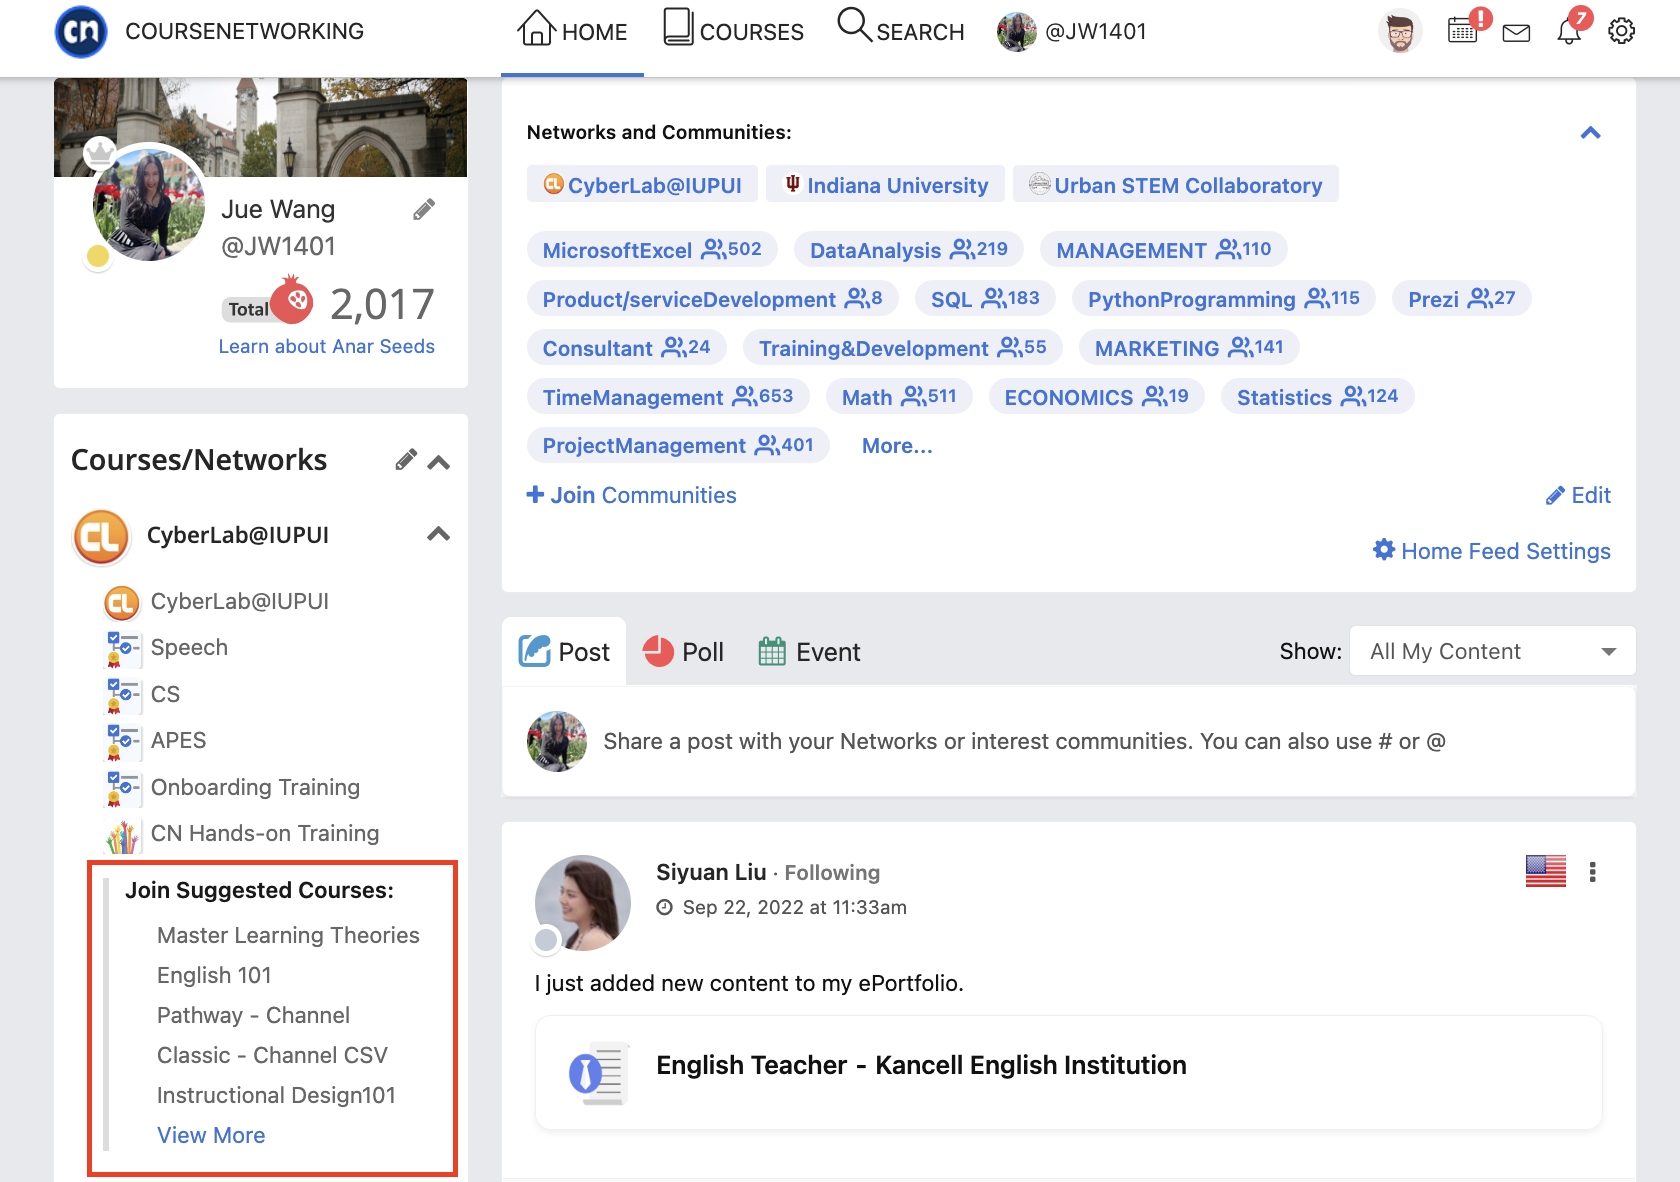1680x1182 pixels.
Task: Open the Indiana University network chip
Action: click(x=885, y=185)
